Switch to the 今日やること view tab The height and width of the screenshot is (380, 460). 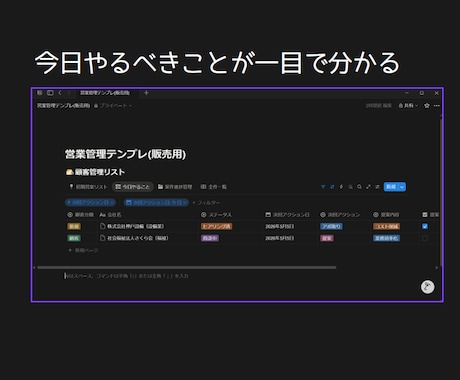pos(133,187)
